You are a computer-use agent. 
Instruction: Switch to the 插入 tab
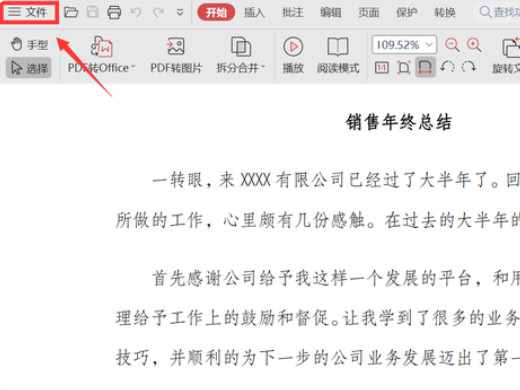254,12
